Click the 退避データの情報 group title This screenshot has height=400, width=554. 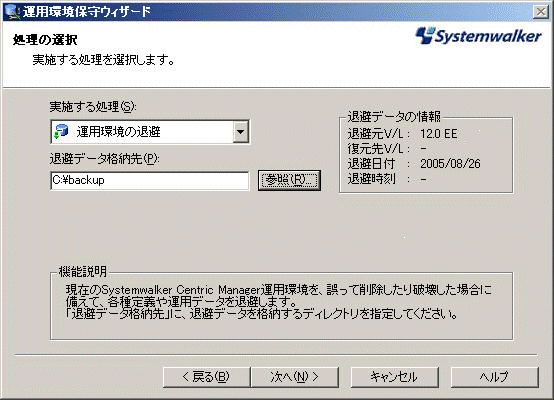(394, 117)
